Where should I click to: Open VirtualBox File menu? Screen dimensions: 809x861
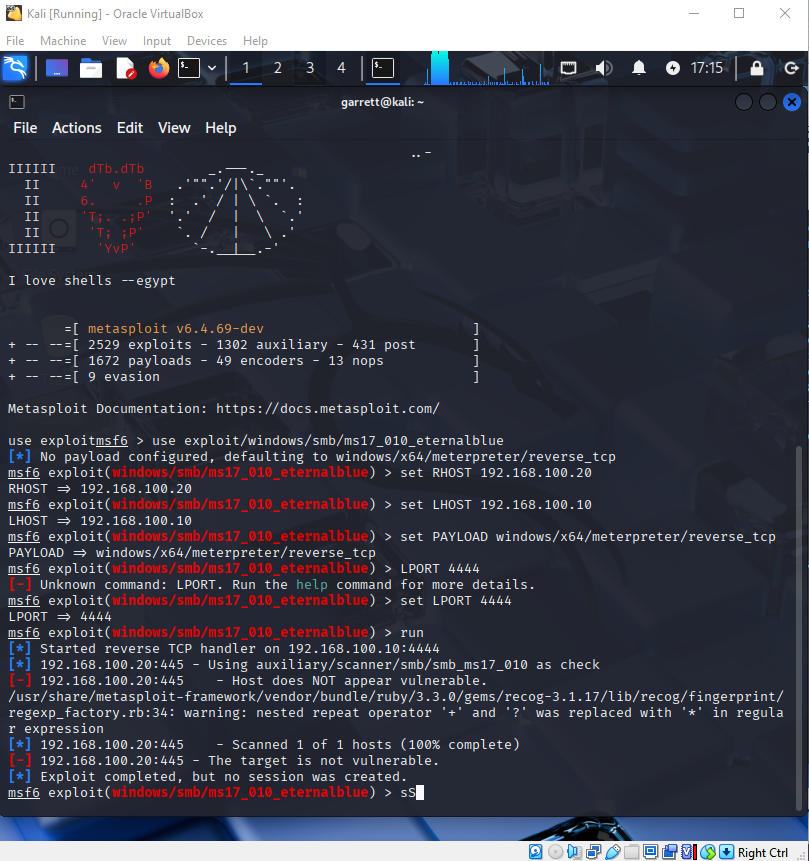15,41
